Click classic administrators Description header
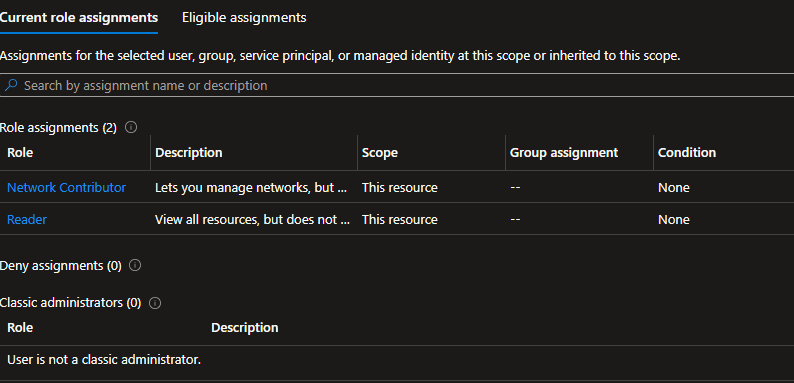This screenshot has width=794, height=383. pyautogui.click(x=245, y=328)
